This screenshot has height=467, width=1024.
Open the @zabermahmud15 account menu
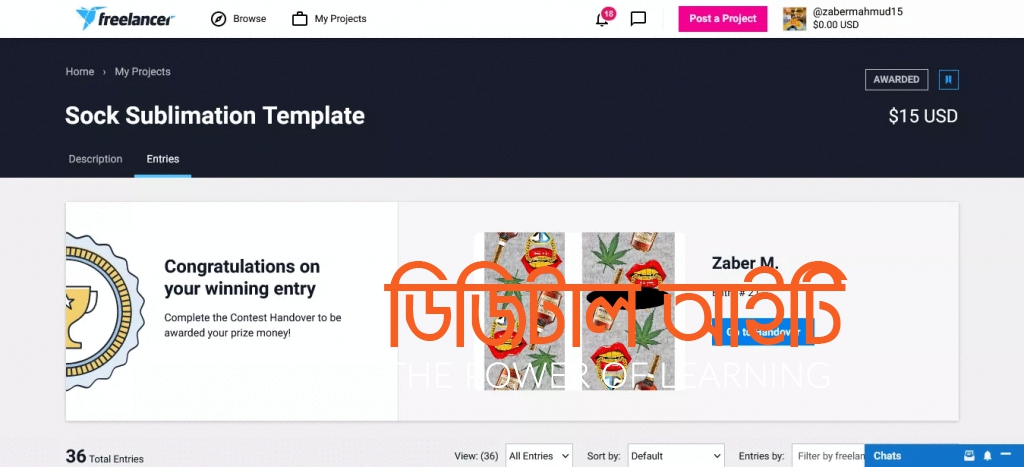click(857, 18)
